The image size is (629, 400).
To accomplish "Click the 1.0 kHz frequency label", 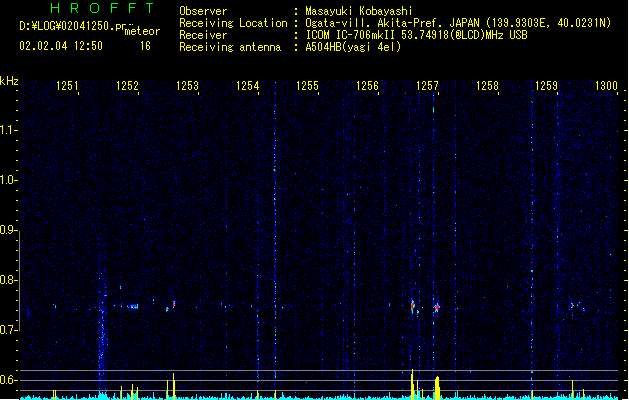I will pyautogui.click(x=8, y=180).
